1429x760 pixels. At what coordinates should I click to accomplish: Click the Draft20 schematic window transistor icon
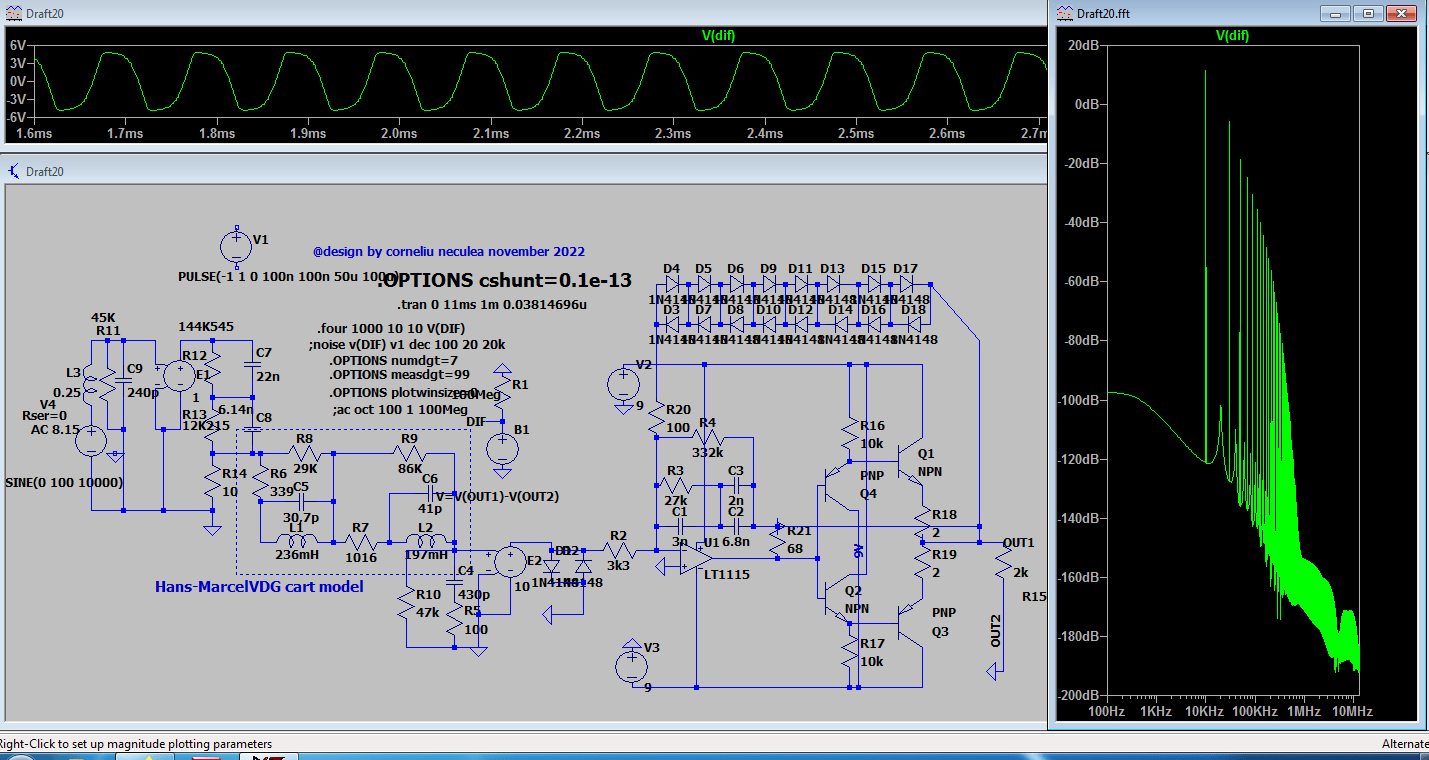(x=14, y=171)
